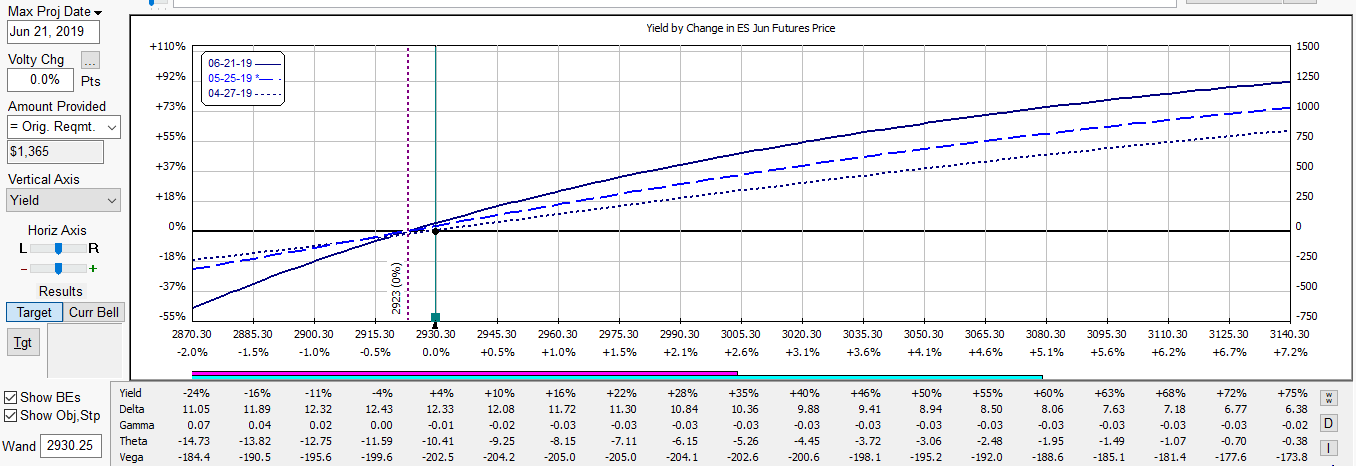Click the Gamma row label
1356x466 pixels.
[x=136, y=426]
